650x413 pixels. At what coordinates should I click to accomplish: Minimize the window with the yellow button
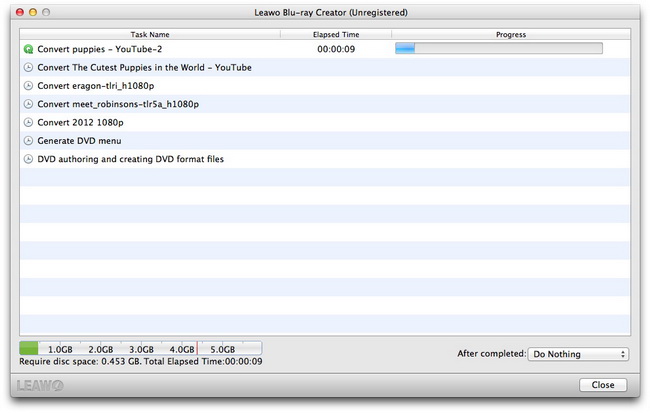33,12
